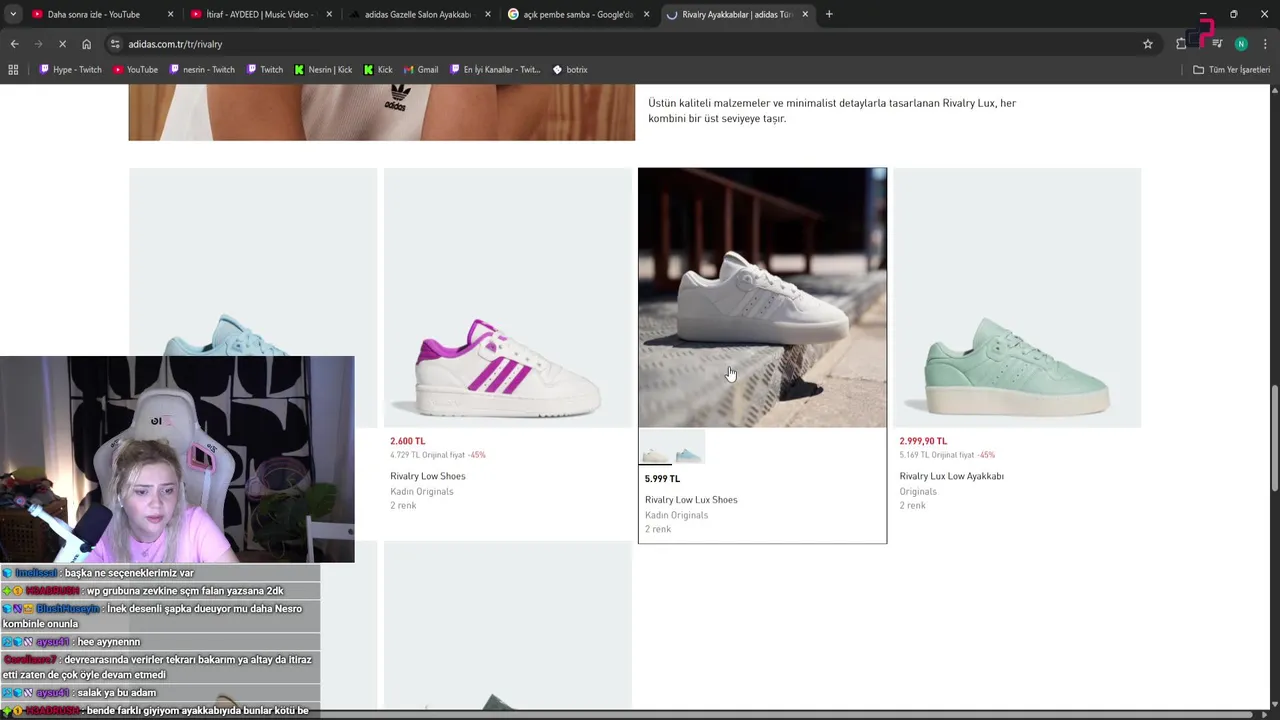
Task: Open the profile 'N' avatar
Action: 1241,44
